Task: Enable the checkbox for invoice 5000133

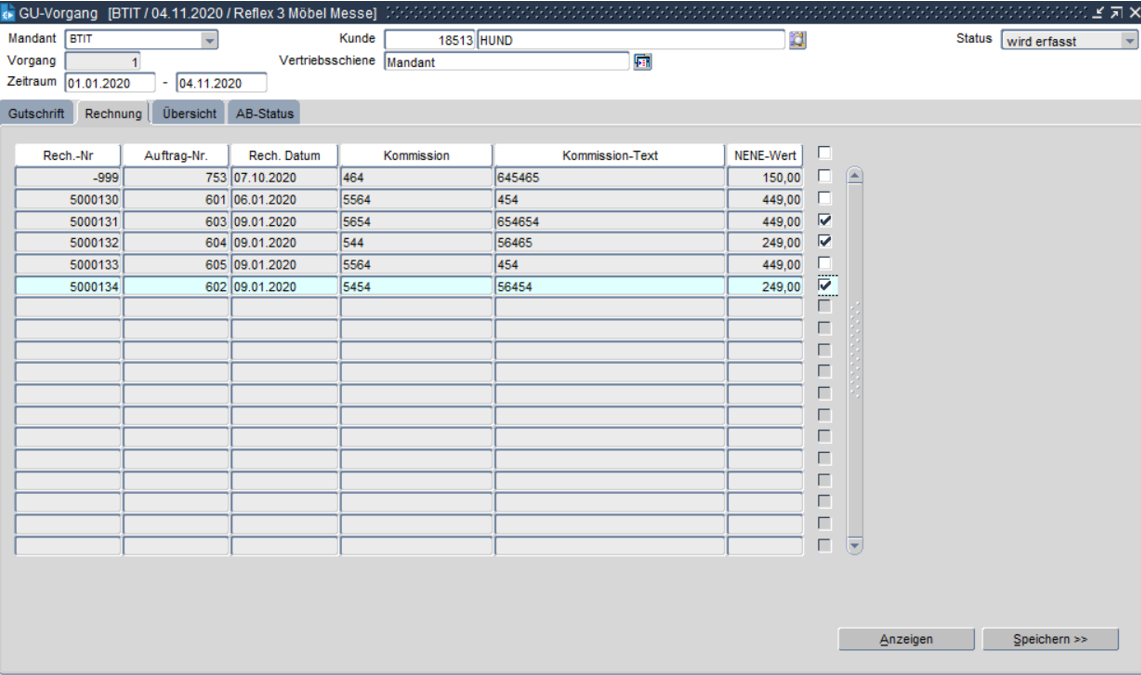Action: [824, 264]
